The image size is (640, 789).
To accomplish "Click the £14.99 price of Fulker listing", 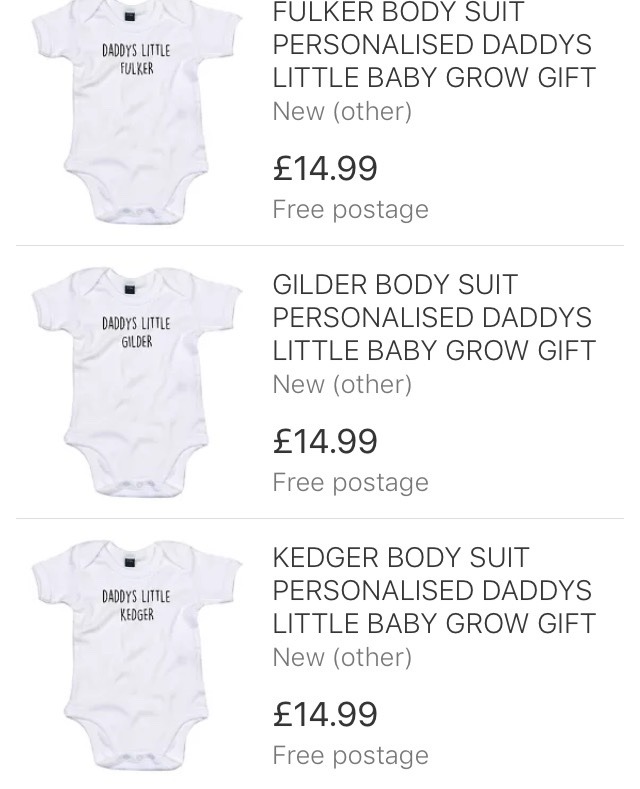I will 325,168.
